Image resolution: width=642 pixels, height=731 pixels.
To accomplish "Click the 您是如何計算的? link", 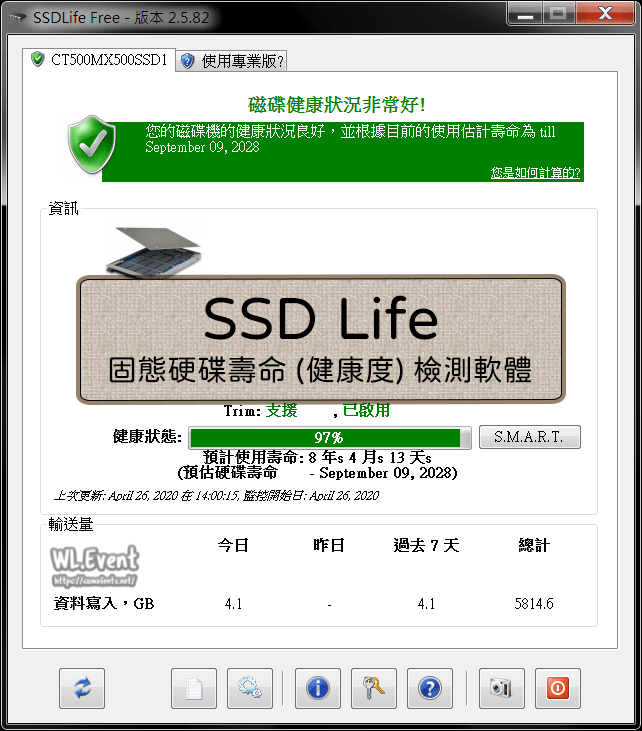I will (535, 173).
